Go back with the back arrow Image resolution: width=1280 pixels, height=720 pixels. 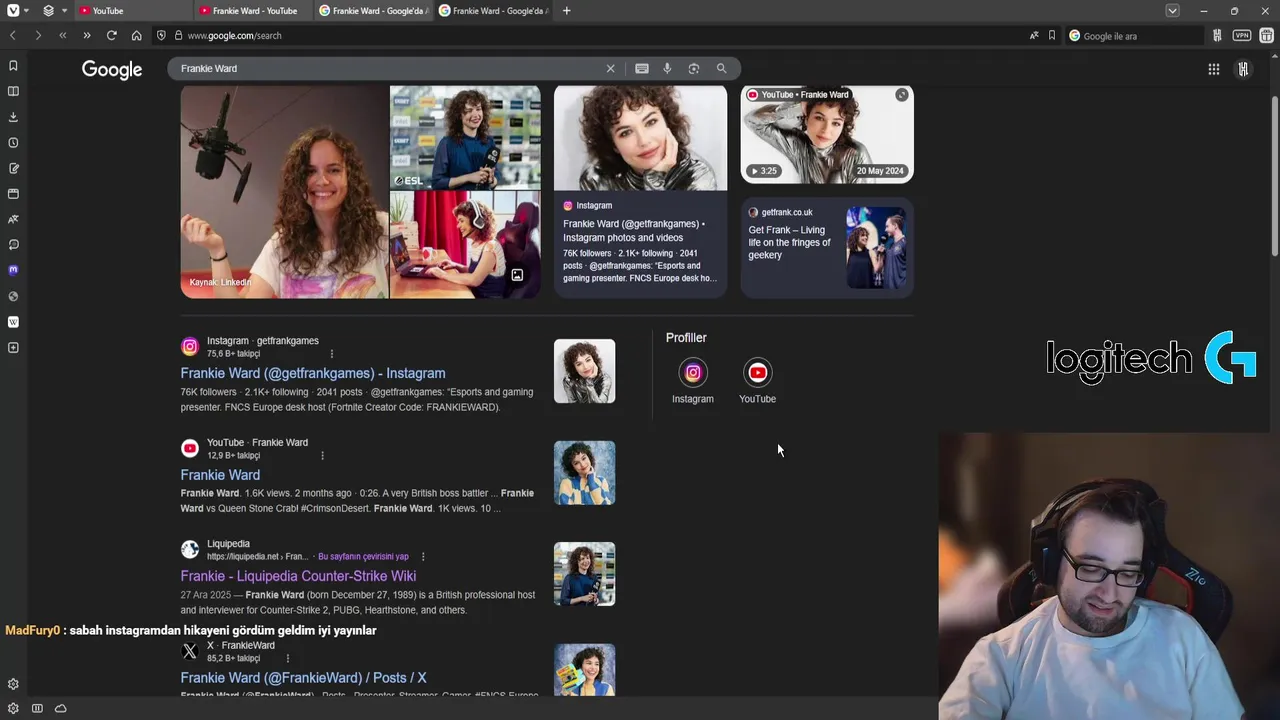point(13,35)
